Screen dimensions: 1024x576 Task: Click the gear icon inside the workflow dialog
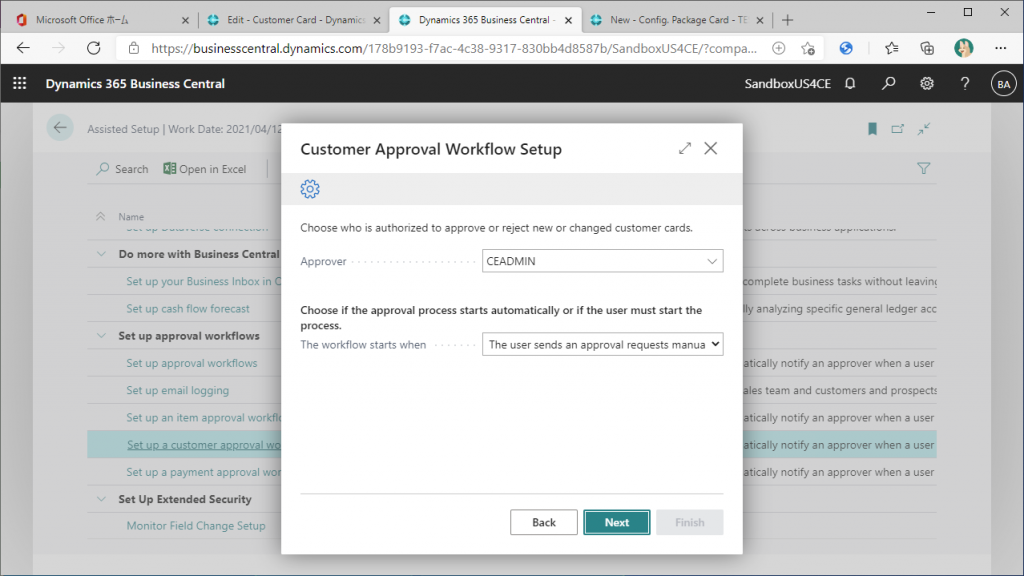coord(310,189)
